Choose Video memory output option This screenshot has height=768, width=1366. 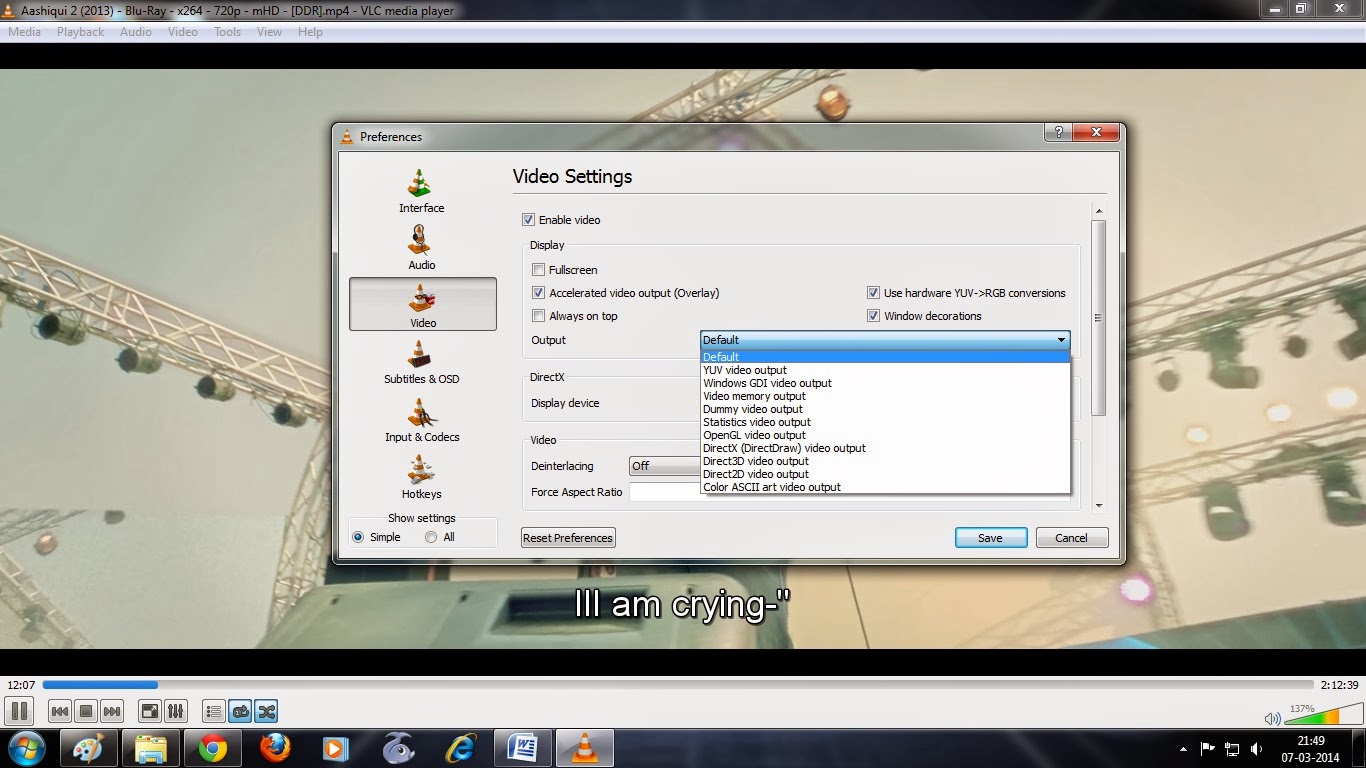click(x=885, y=396)
